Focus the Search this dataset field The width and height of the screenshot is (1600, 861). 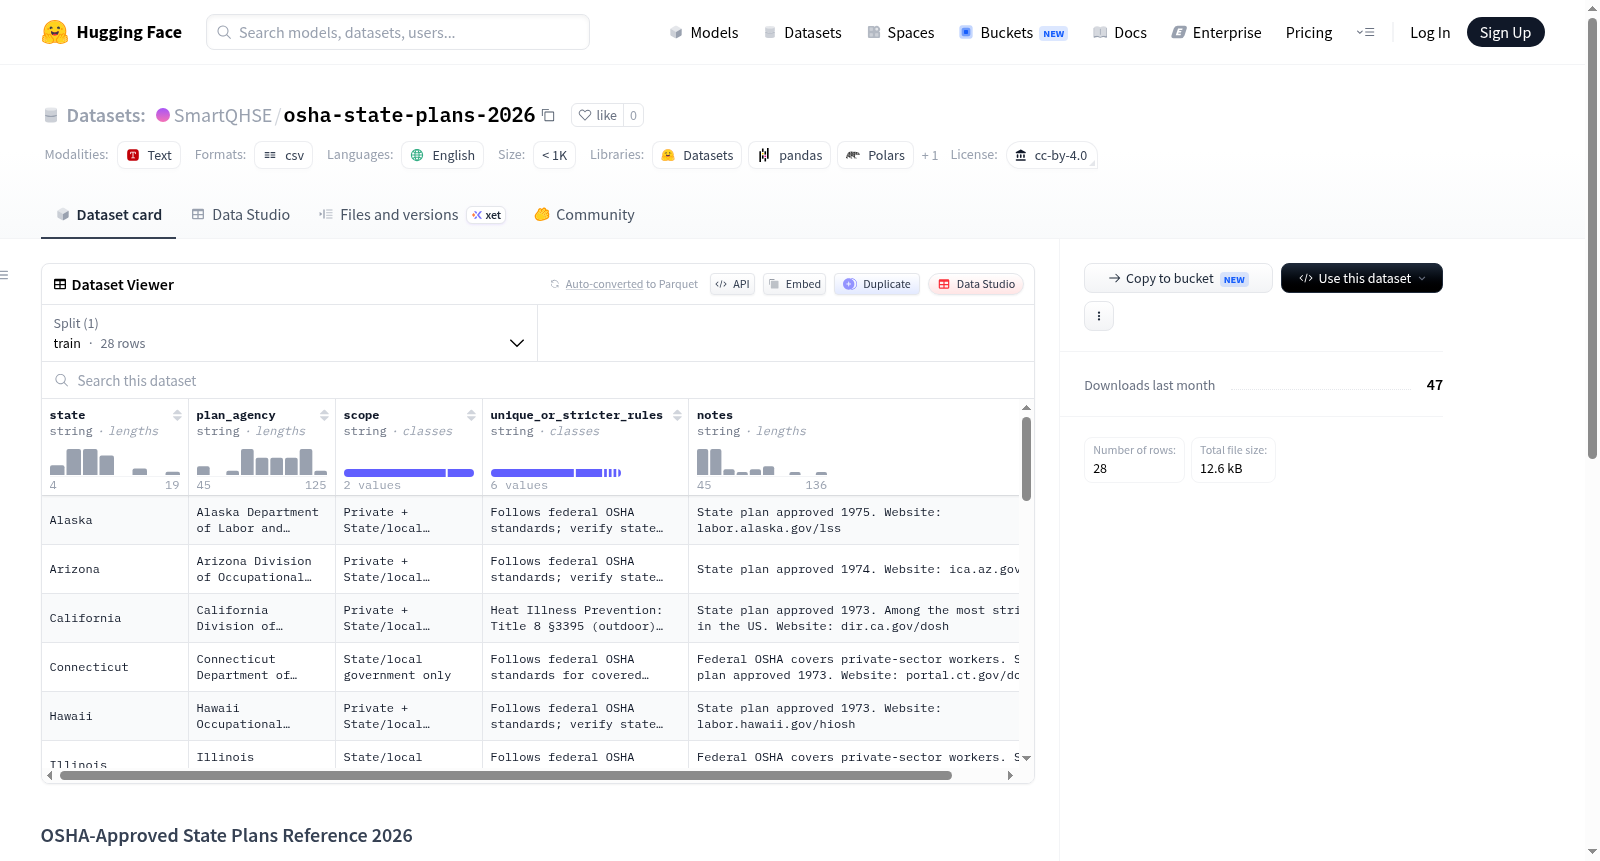point(538,380)
